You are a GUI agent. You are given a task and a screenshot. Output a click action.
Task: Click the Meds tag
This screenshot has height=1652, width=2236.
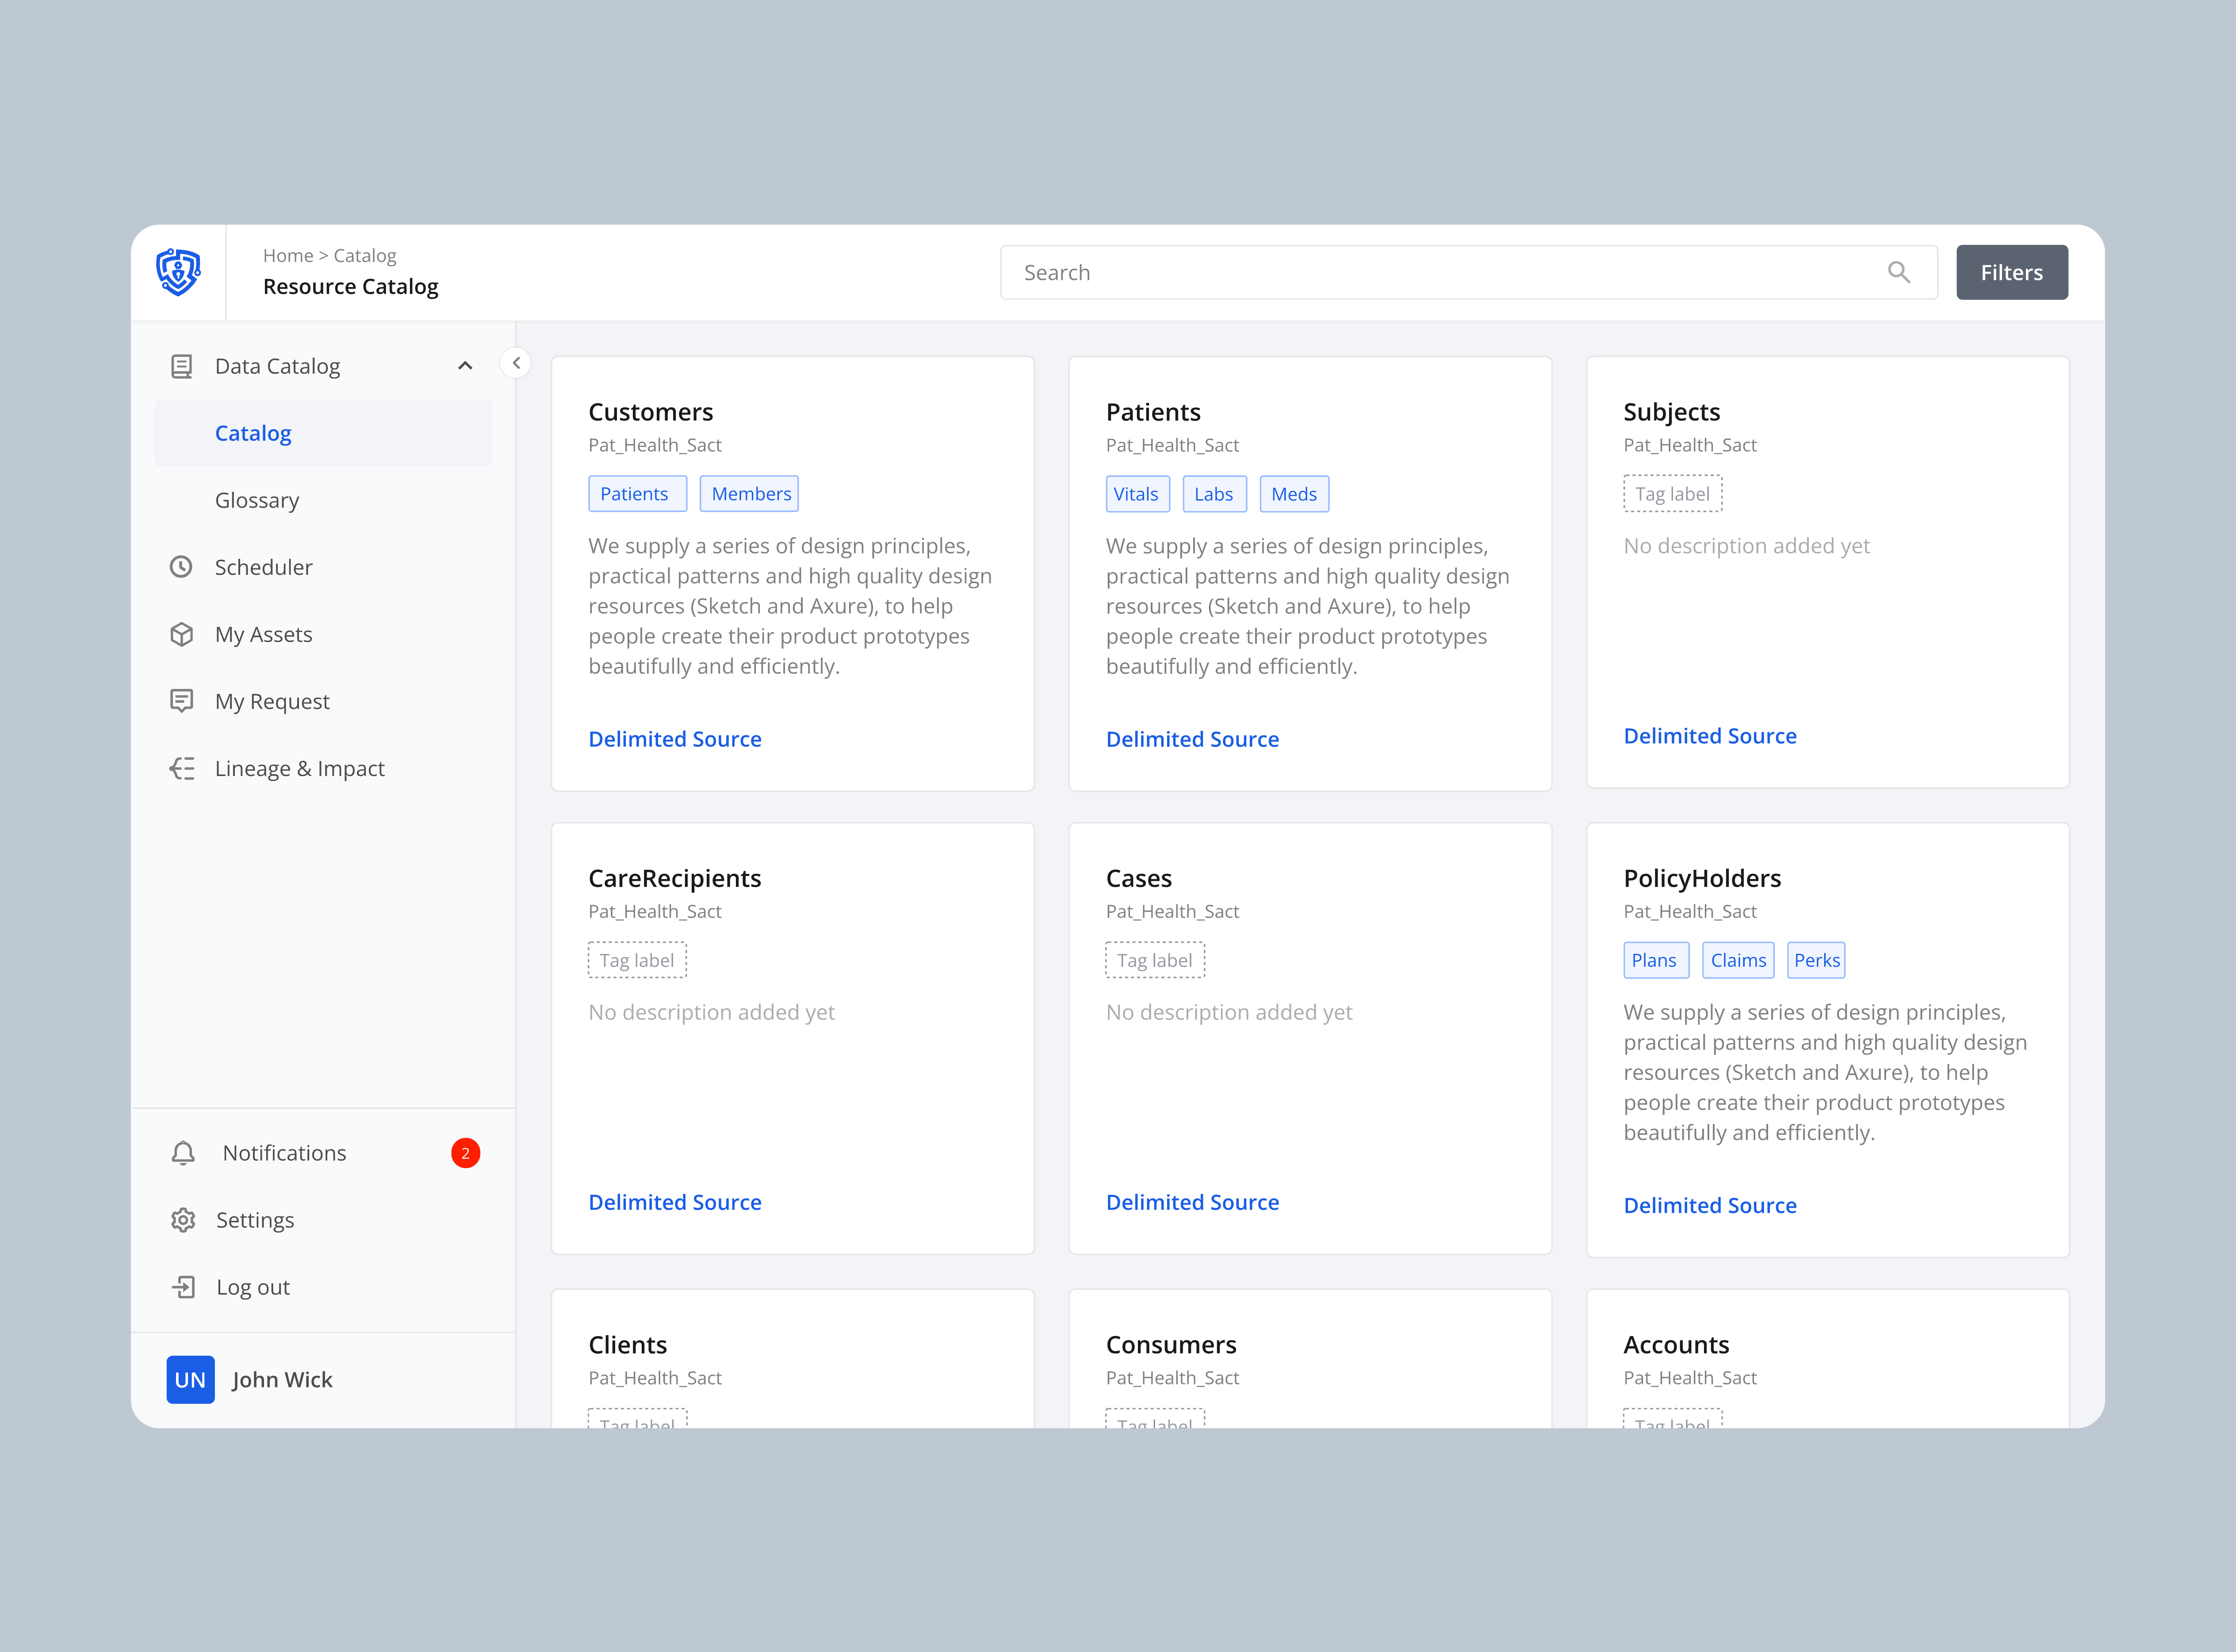[x=1294, y=494]
